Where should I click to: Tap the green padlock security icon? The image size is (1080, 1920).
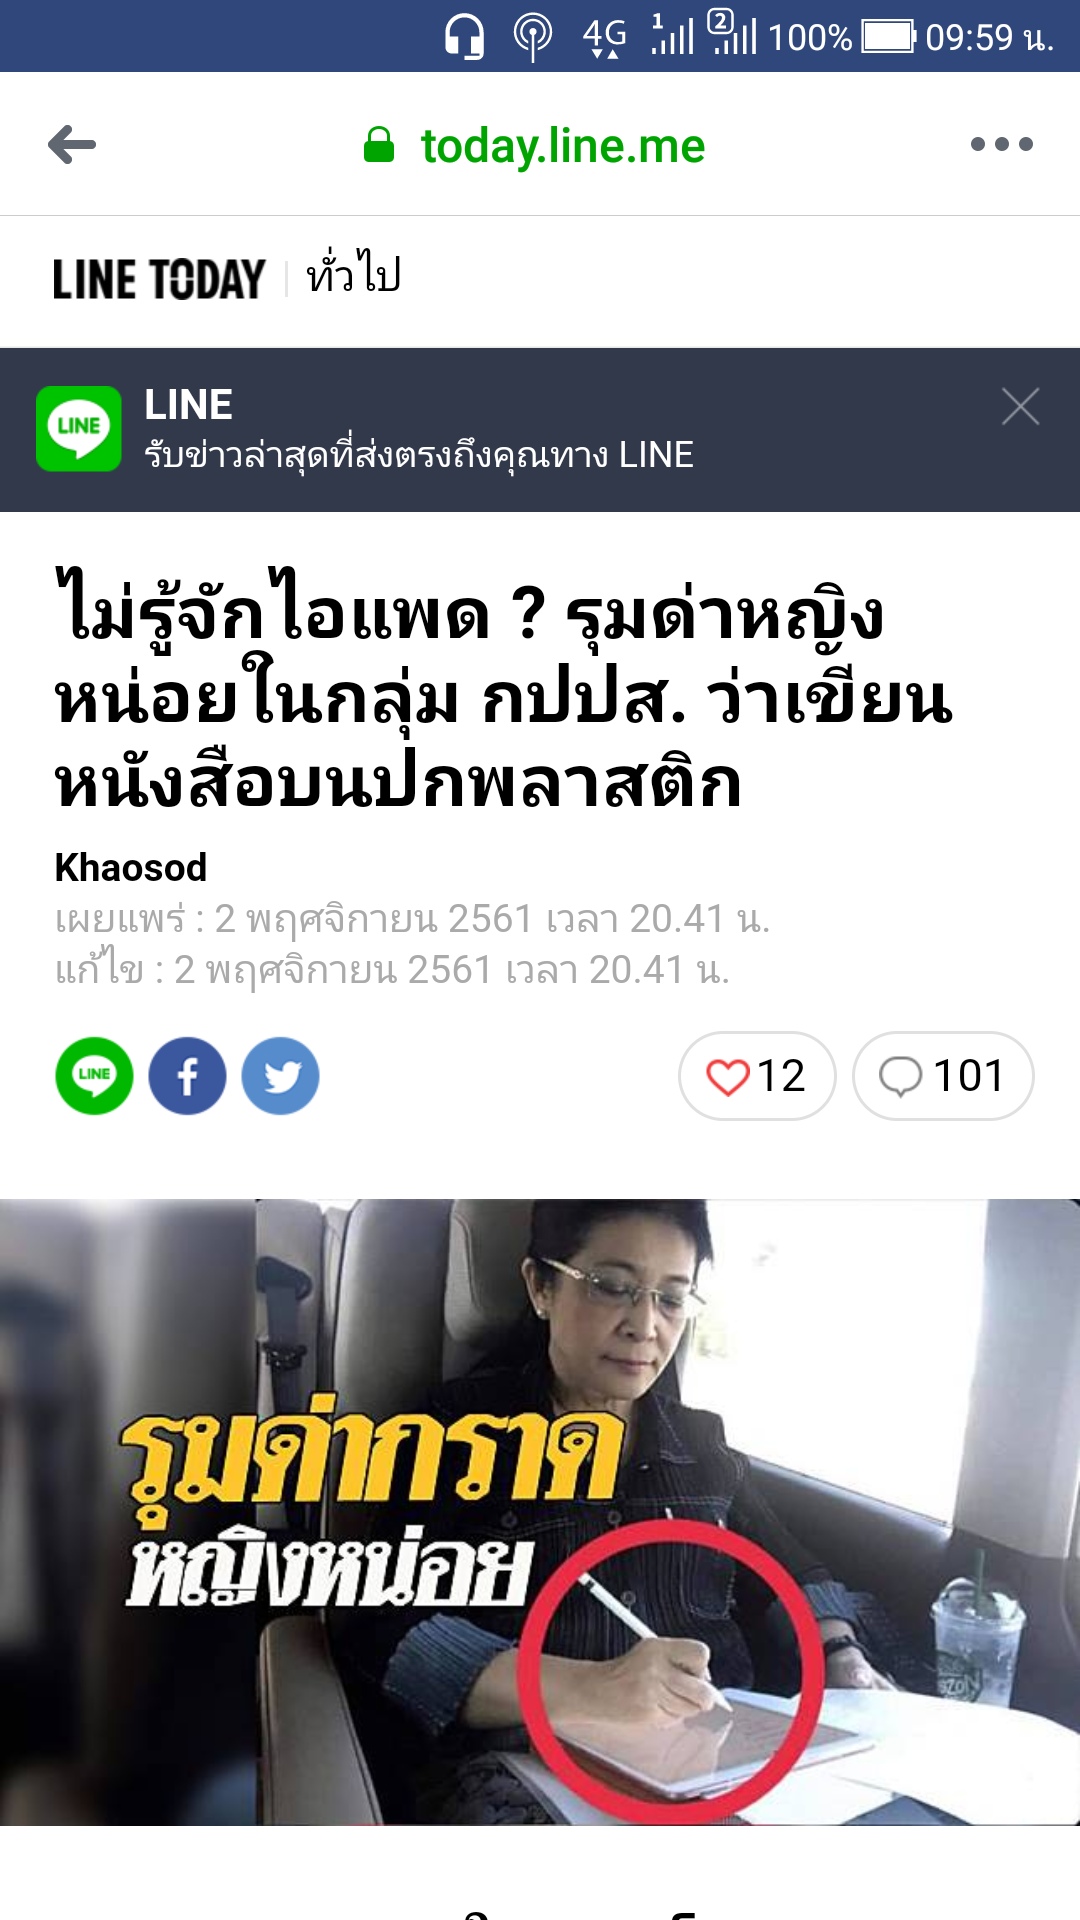click(x=378, y=145)
